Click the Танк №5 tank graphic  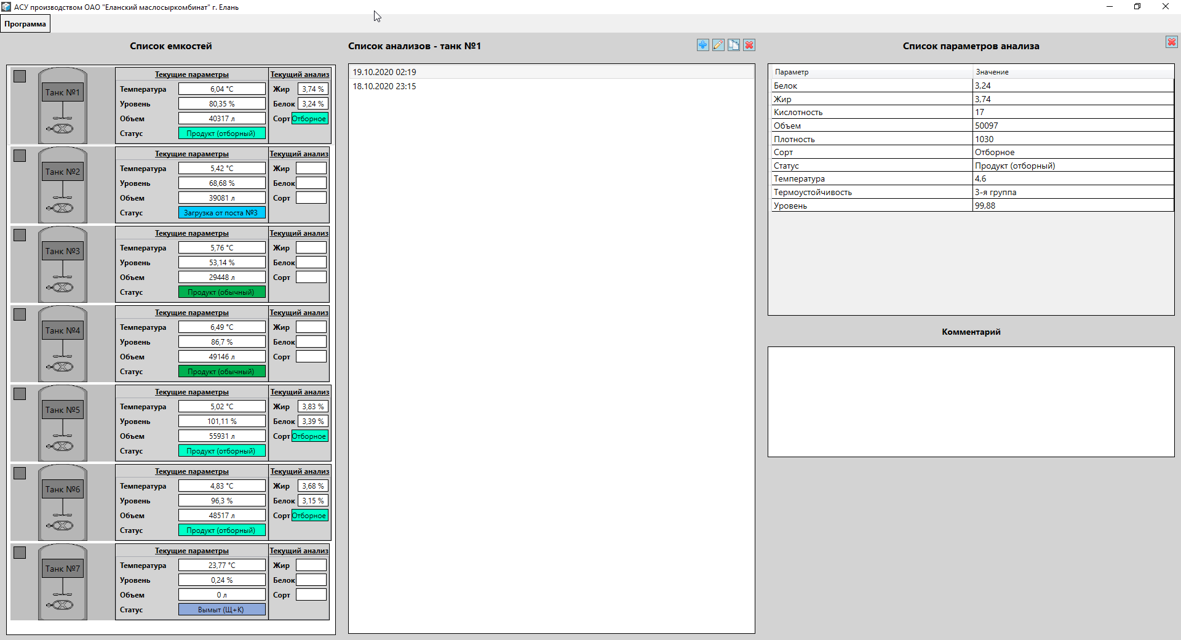point(62,423)
